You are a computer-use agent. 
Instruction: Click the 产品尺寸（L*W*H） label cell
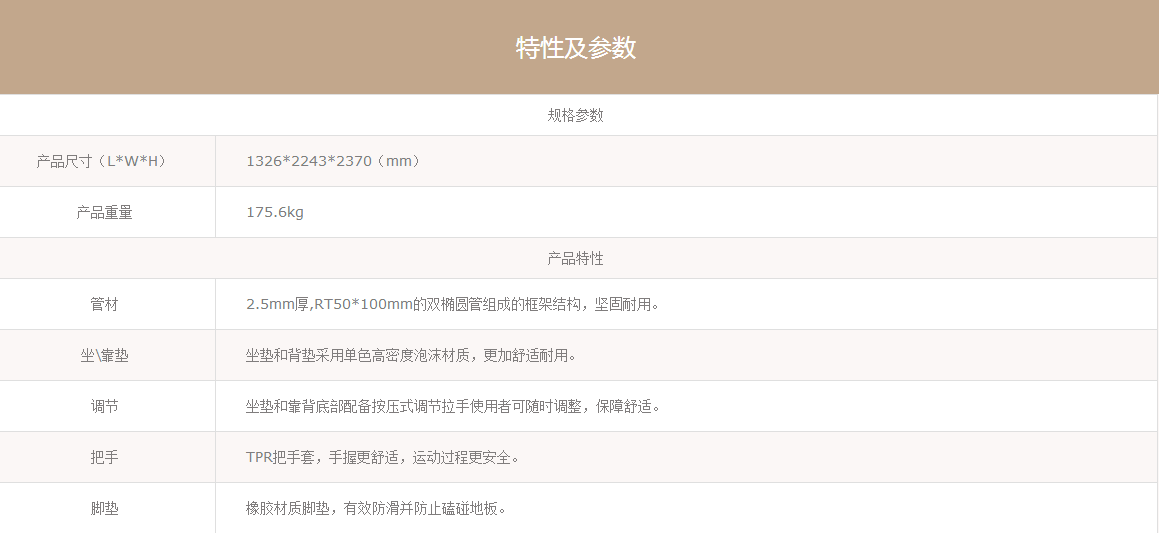101,161
